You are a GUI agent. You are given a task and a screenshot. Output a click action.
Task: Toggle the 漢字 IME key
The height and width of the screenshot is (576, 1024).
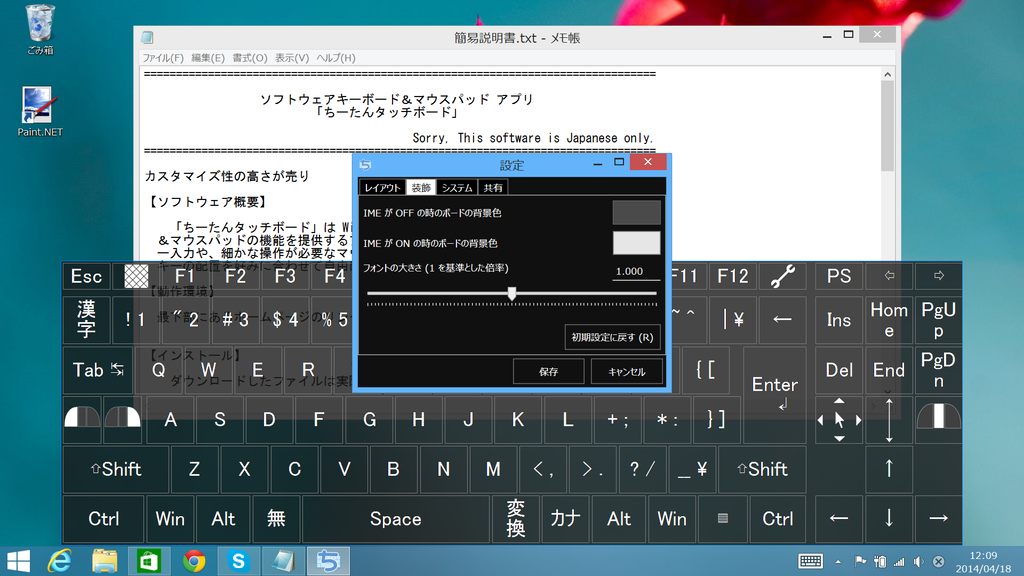(x=86, y=319)
